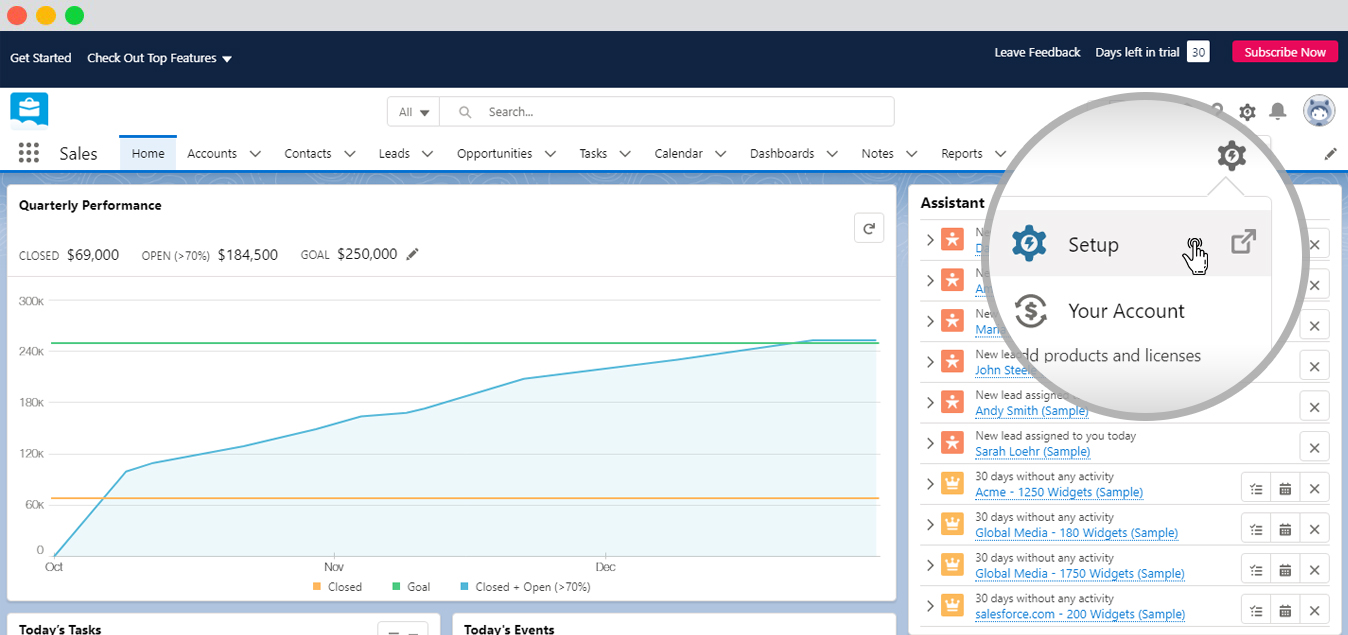Viewport: 1348px width, 635px height.
Task: Dismiss the Sarah Loehr lead notification
Action: point(1314,447)
